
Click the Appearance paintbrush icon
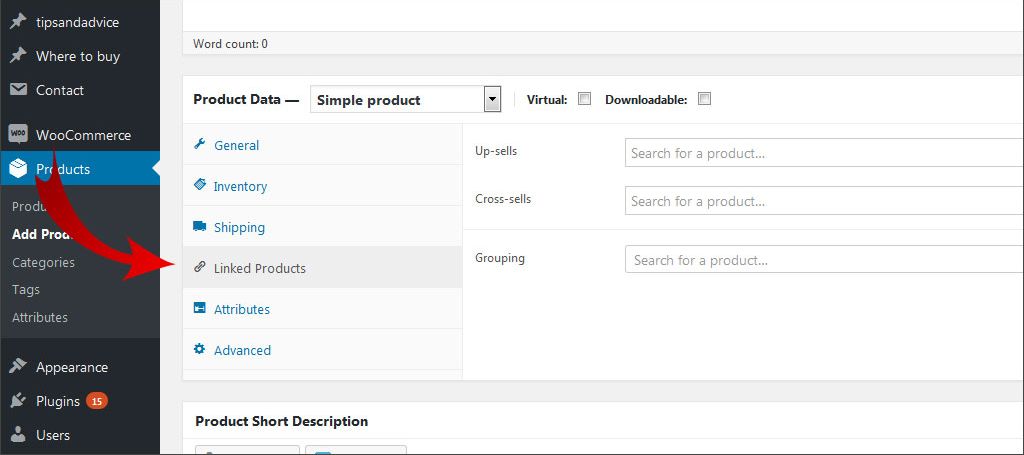tap(18, 367)
